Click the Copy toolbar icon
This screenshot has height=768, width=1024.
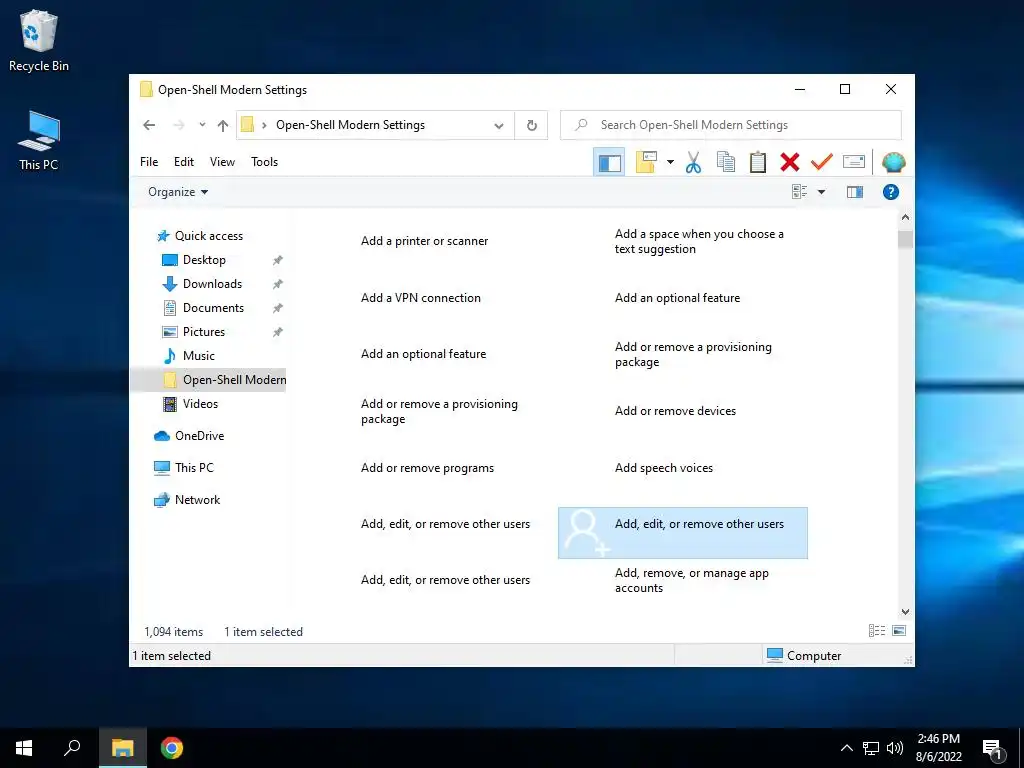click(726, 162)
